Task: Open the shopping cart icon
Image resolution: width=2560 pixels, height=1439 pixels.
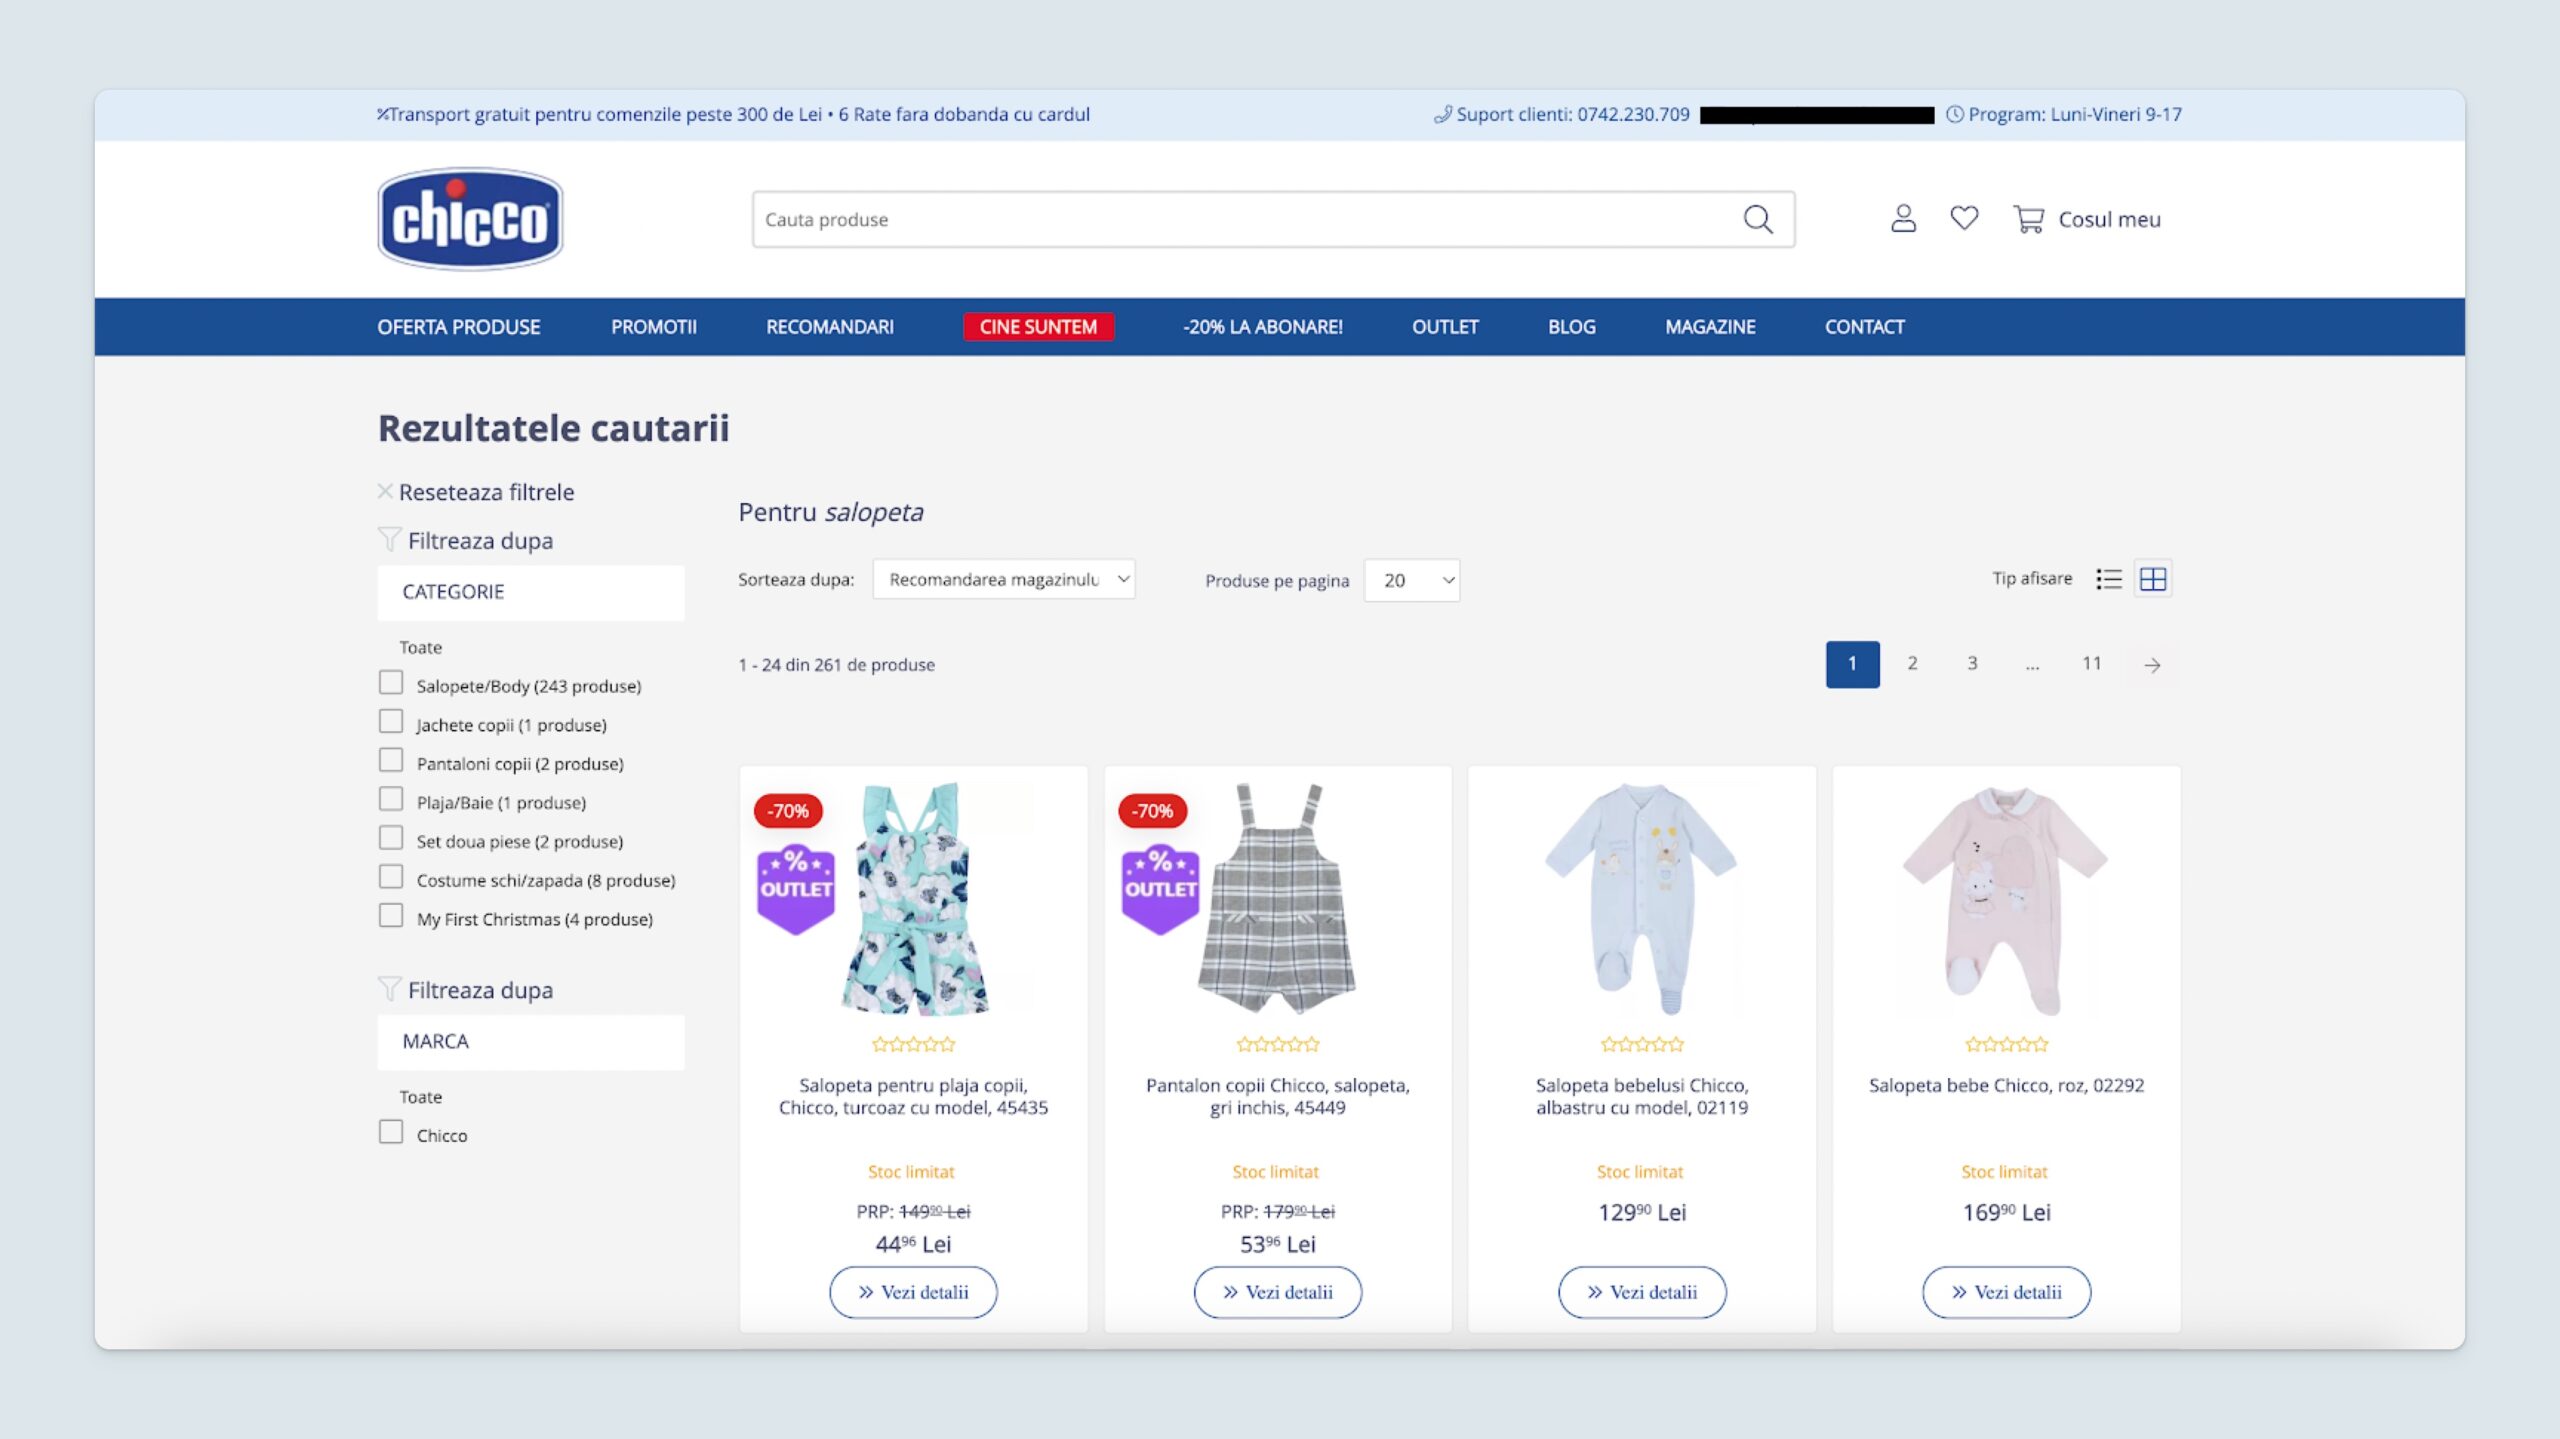Action: tap(2028, 219)
